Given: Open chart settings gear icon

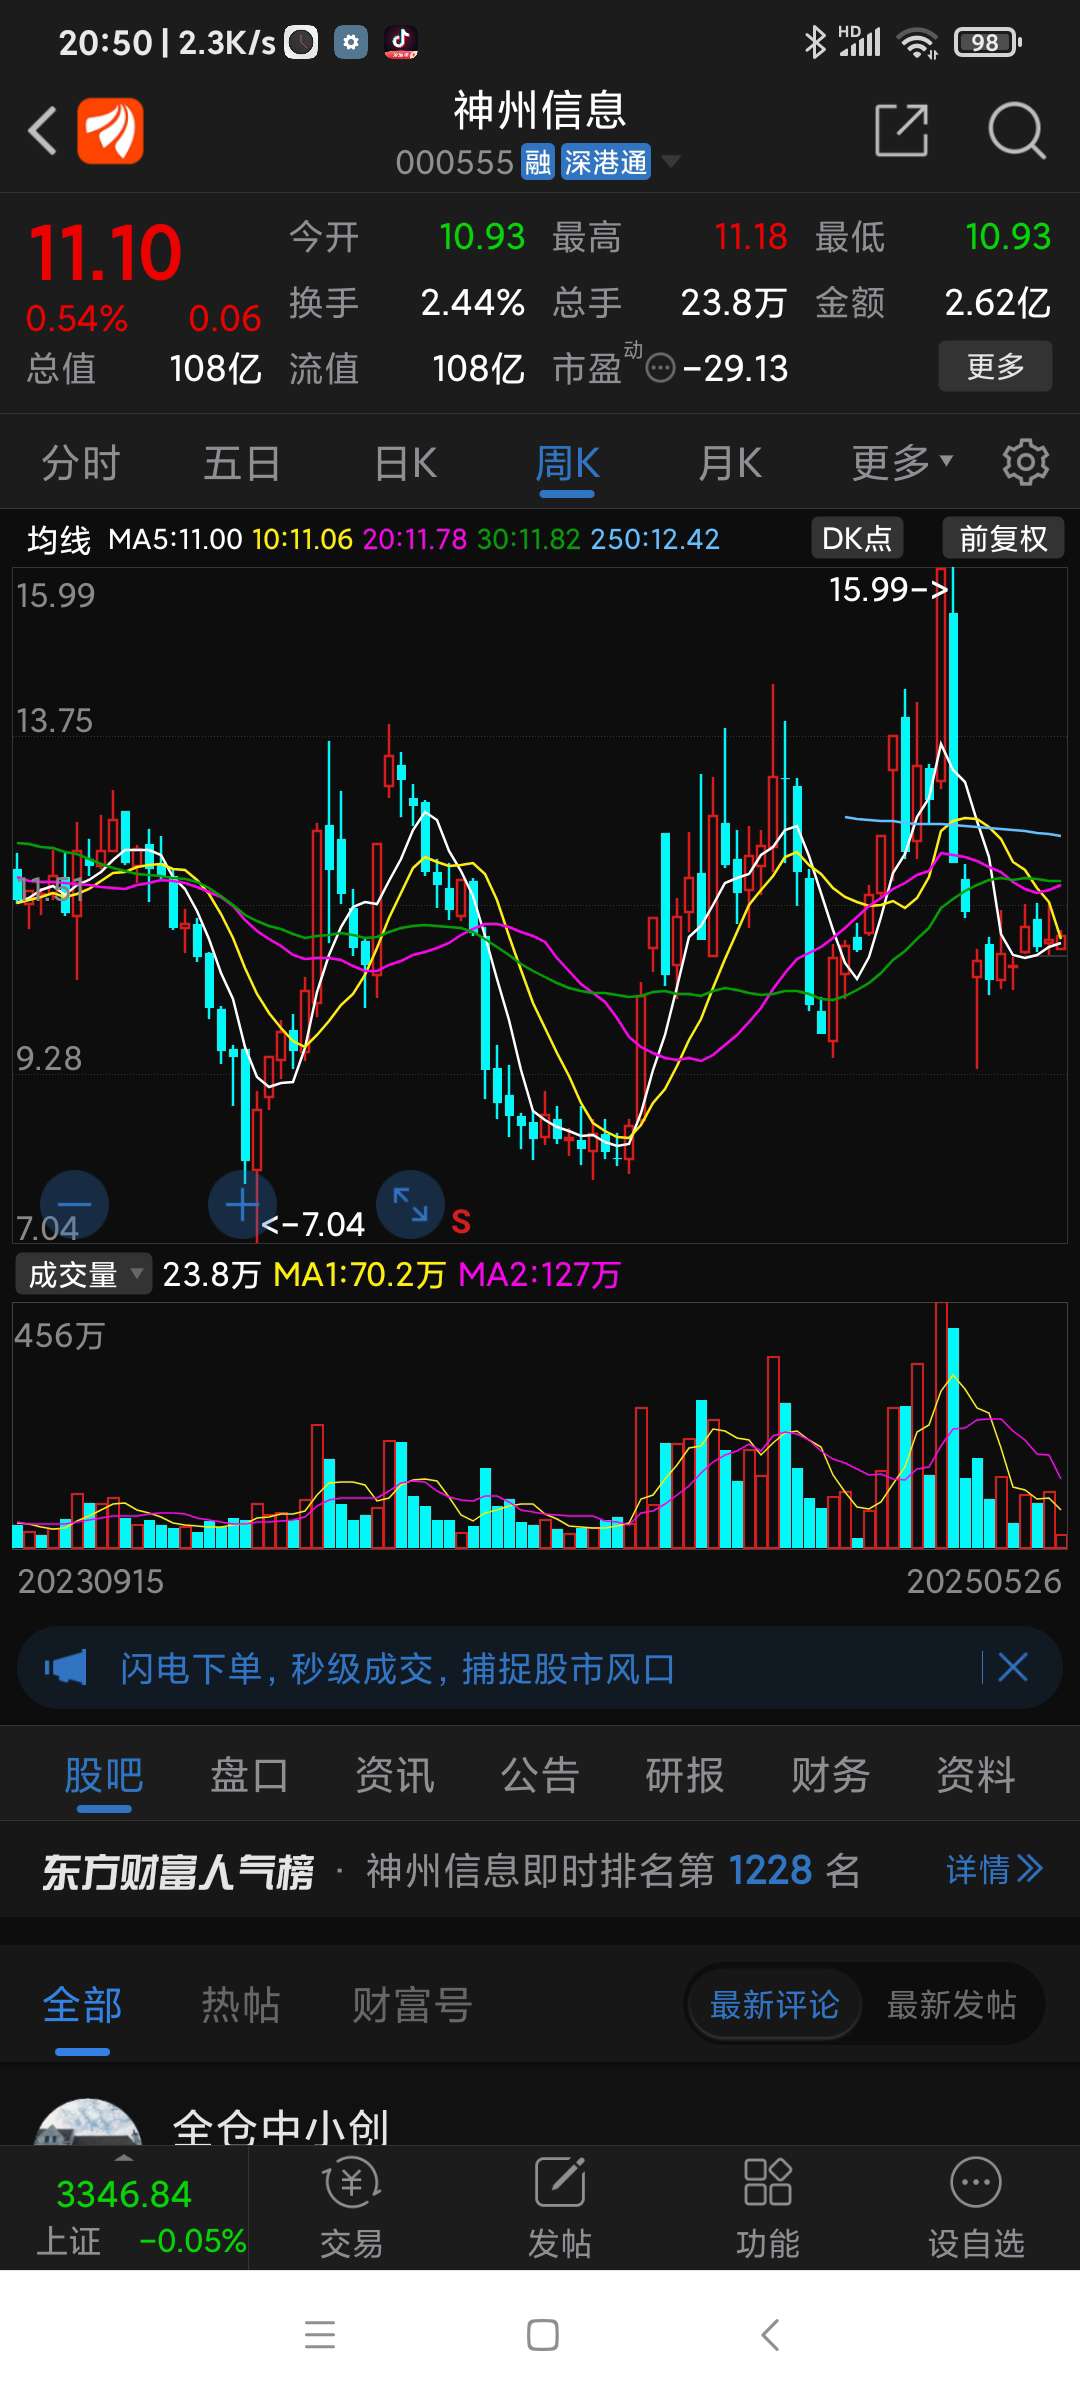Looking at the screenshot, I should pos(1026,462).
